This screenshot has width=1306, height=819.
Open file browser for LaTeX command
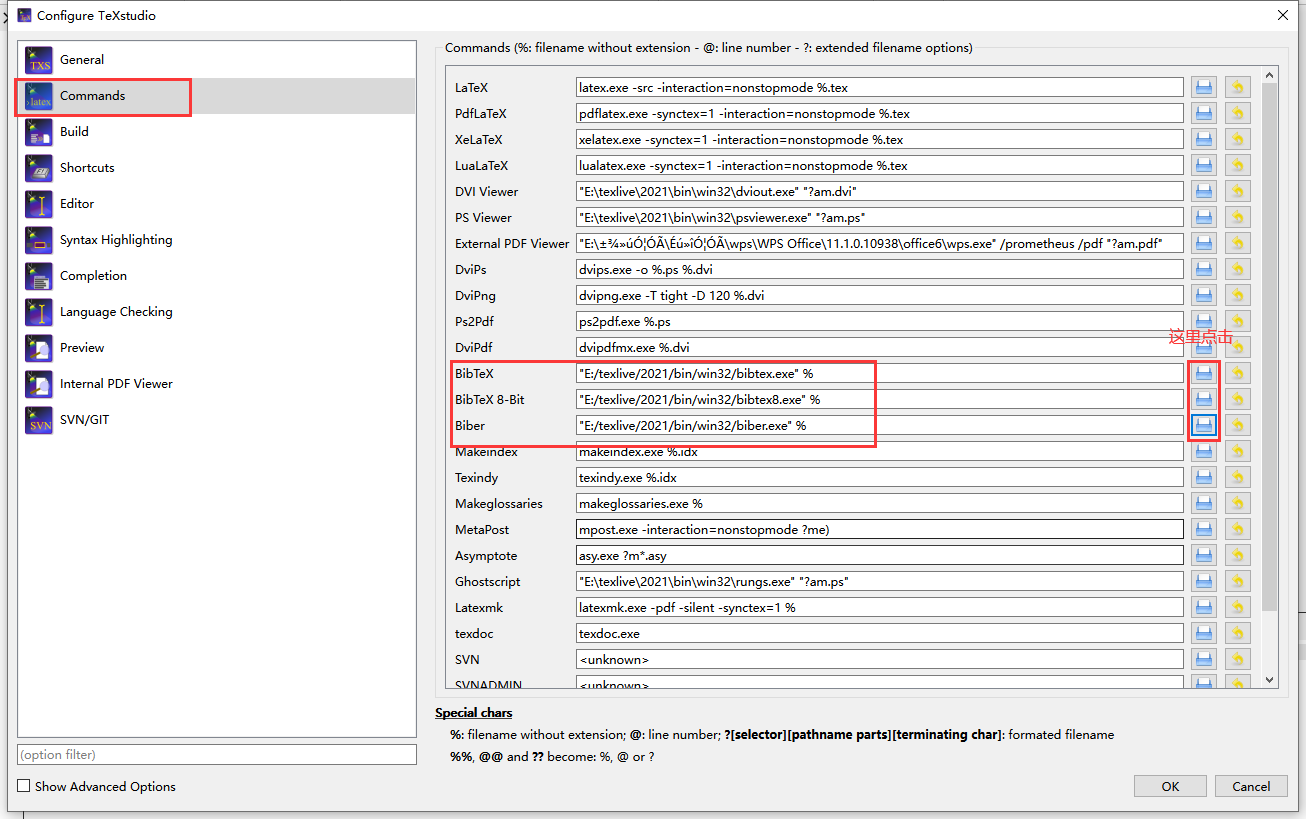click(x=1204, y=87)
